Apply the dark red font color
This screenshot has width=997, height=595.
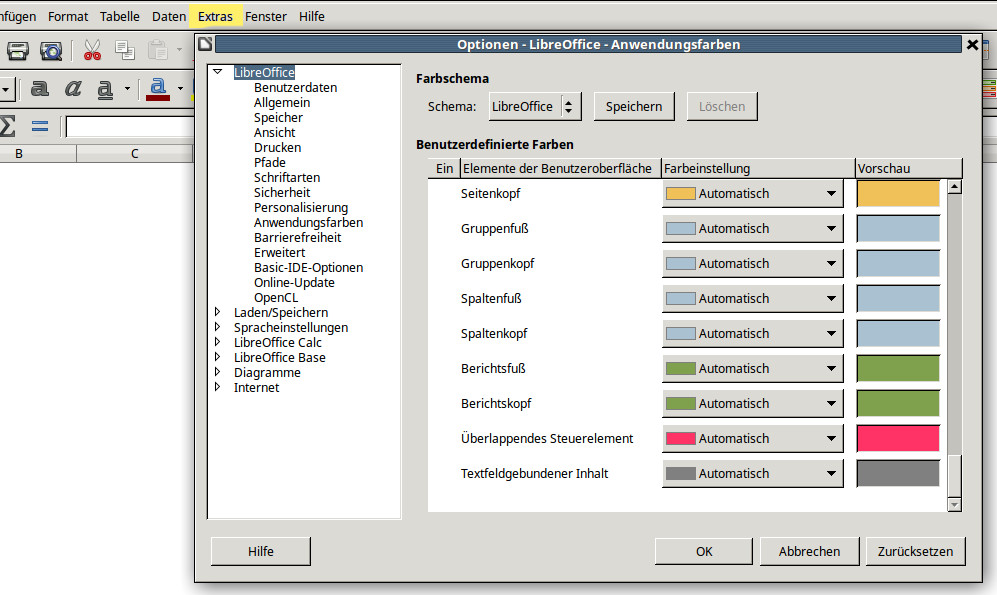point(158,89)
